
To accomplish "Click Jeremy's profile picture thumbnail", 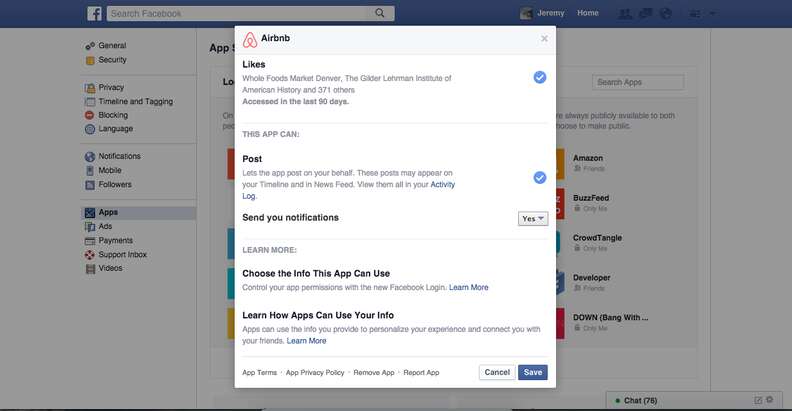I will point(526,14).
